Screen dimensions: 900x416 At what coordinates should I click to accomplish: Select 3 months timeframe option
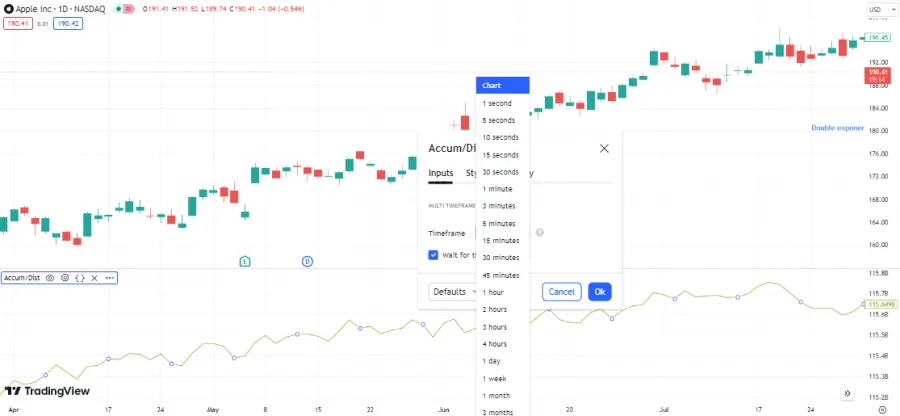[x=503, y=411]
